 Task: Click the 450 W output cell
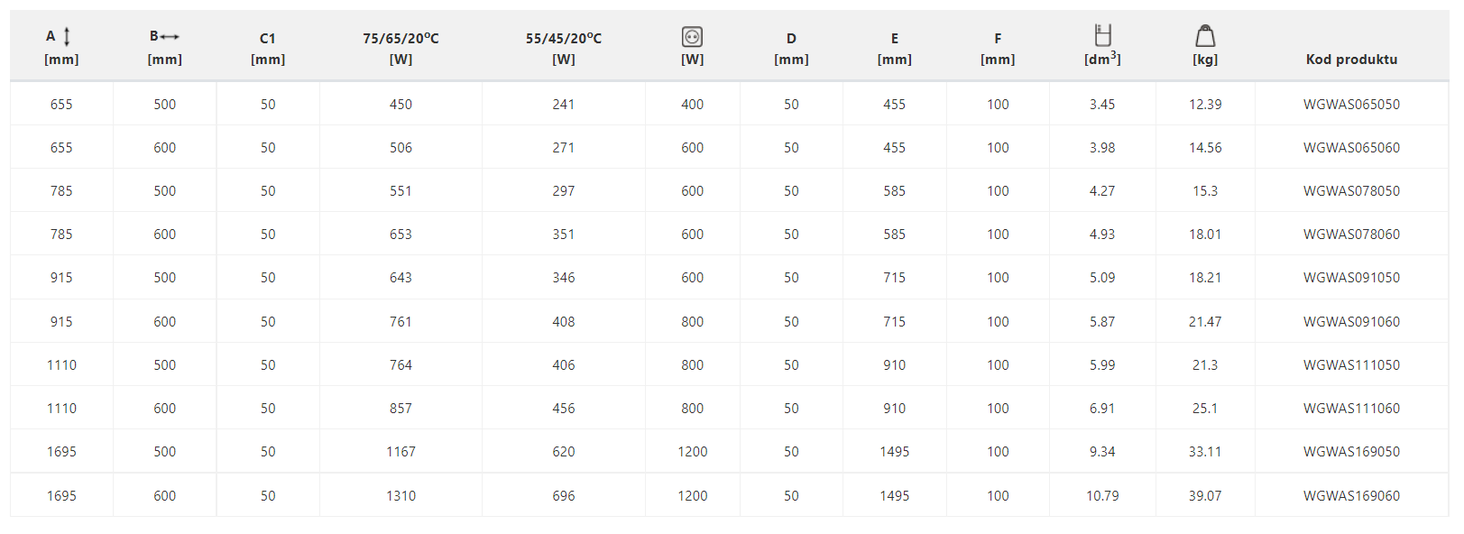pos(401,104)
